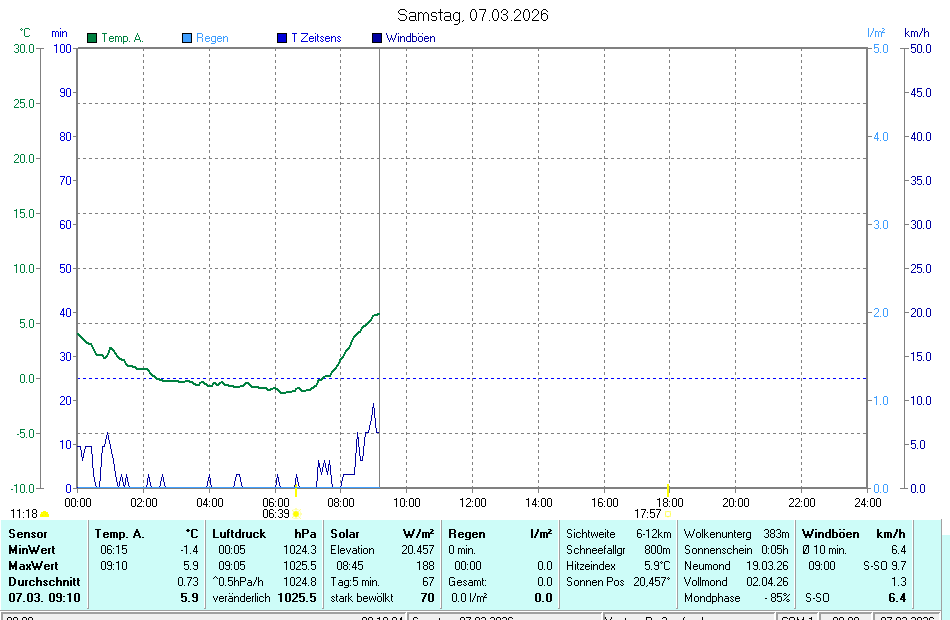Click the yellow sun icon beside 11:18

[x=44, y=514]
